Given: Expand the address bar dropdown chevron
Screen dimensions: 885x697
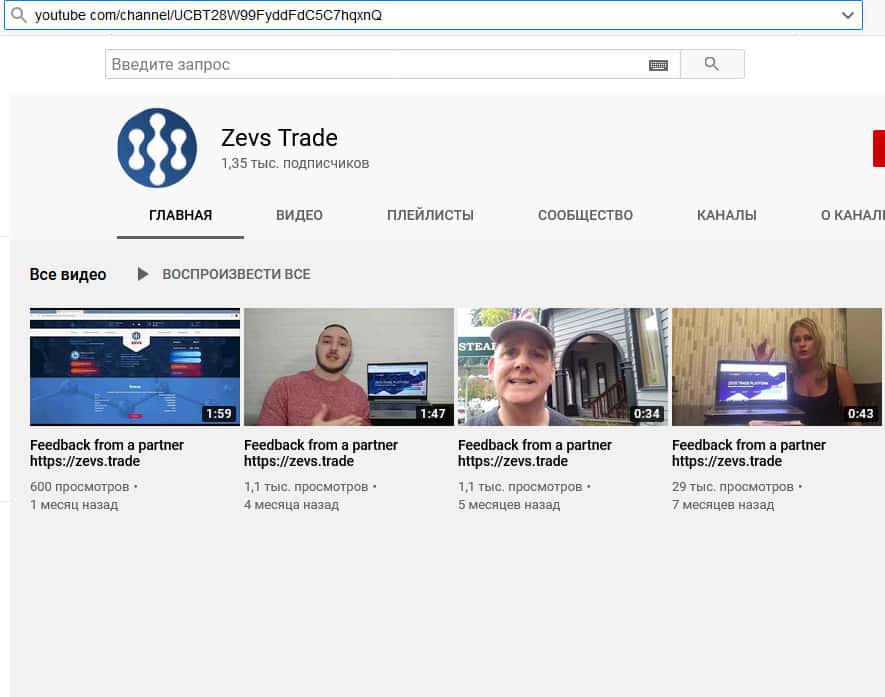Looking at the screenshot, I should 847,15.
